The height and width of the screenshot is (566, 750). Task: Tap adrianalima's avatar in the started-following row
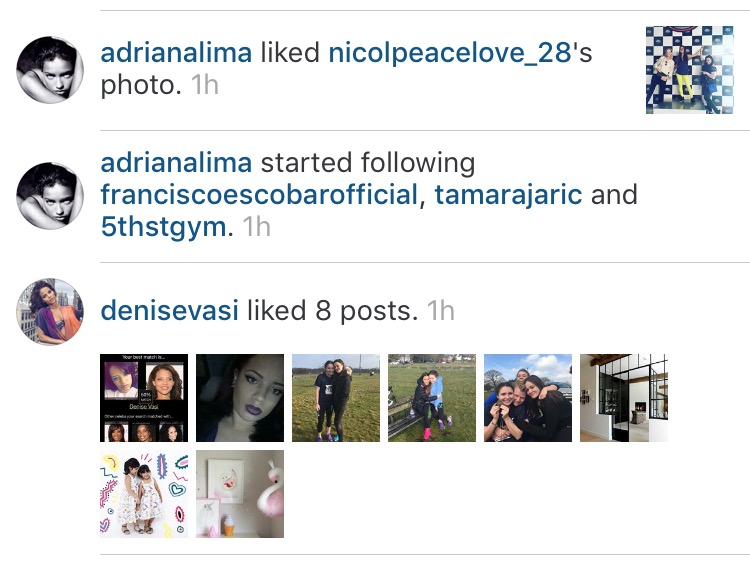(50, 196)
